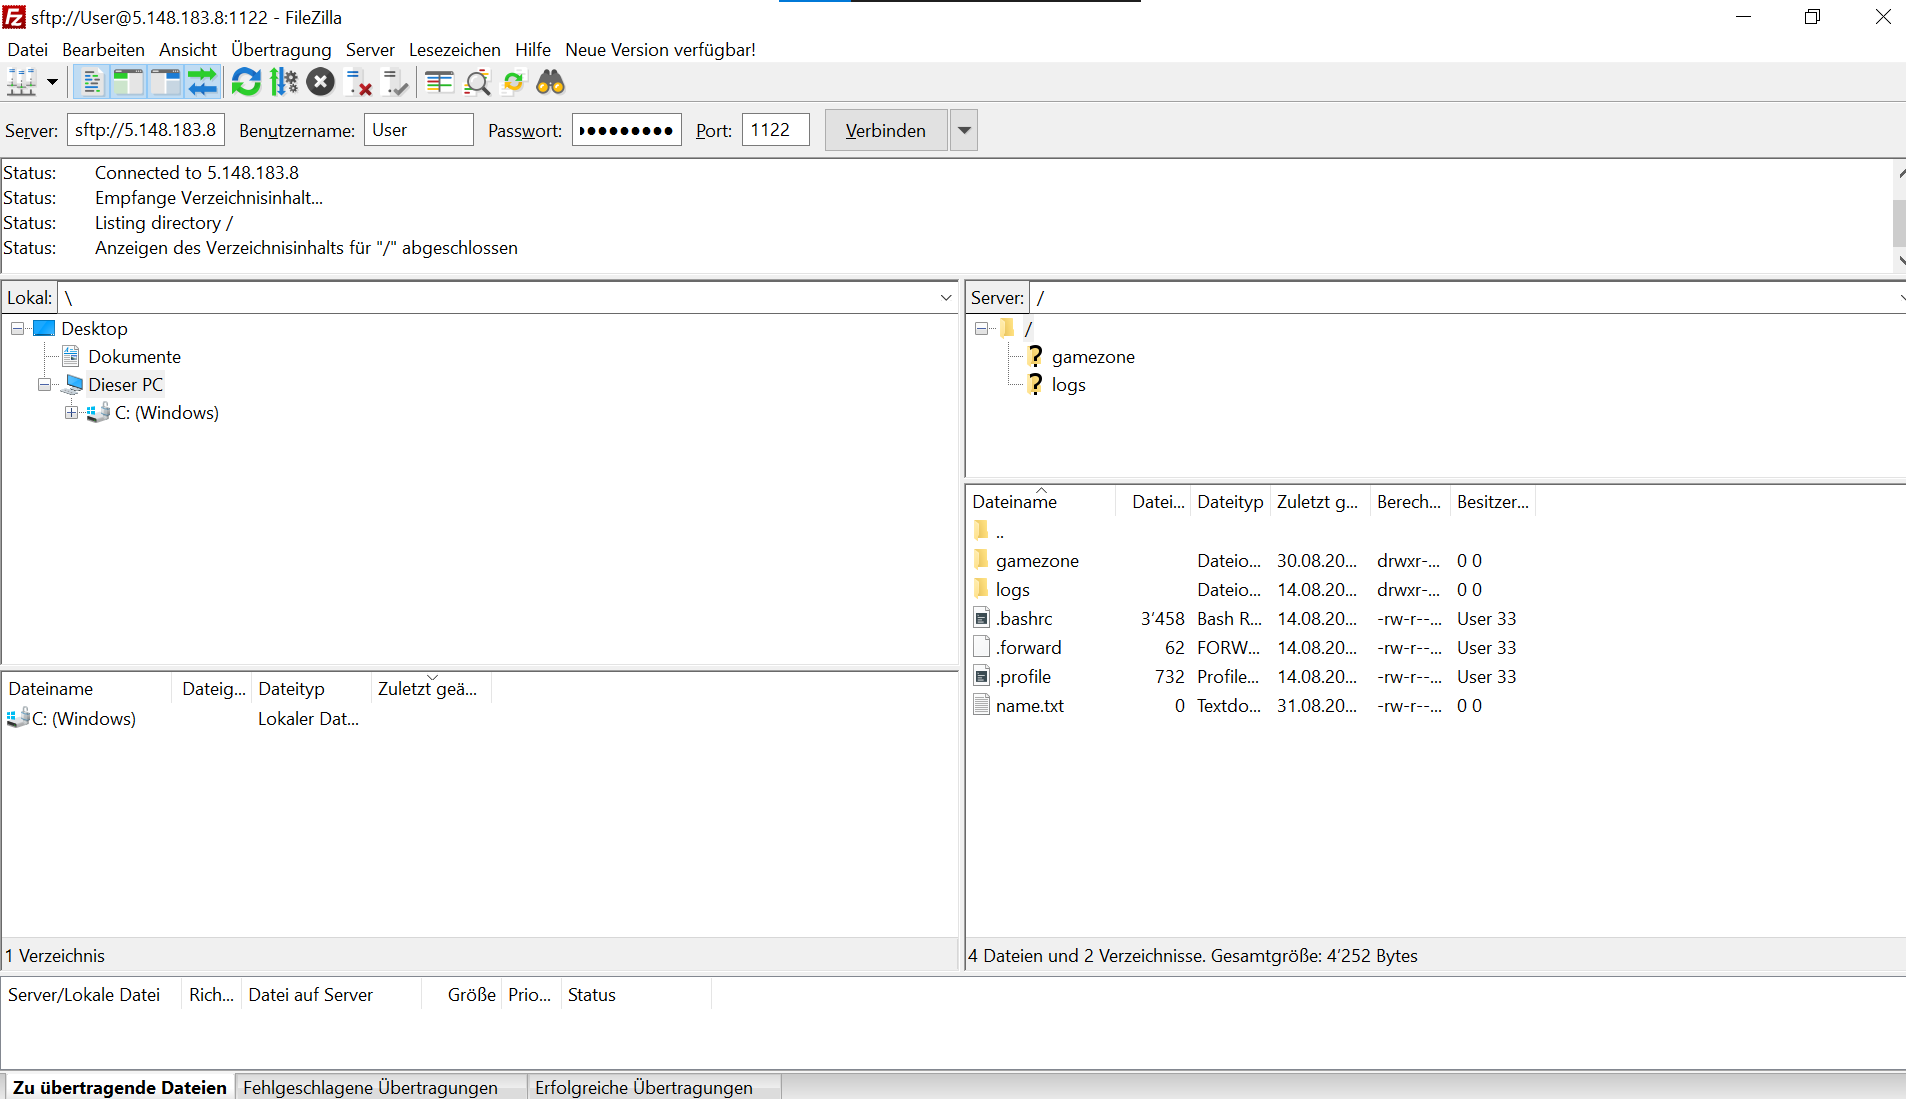The image size is (1906, 1099).
Task: Reconnect to the last server
Action: (x=396, y=82)
